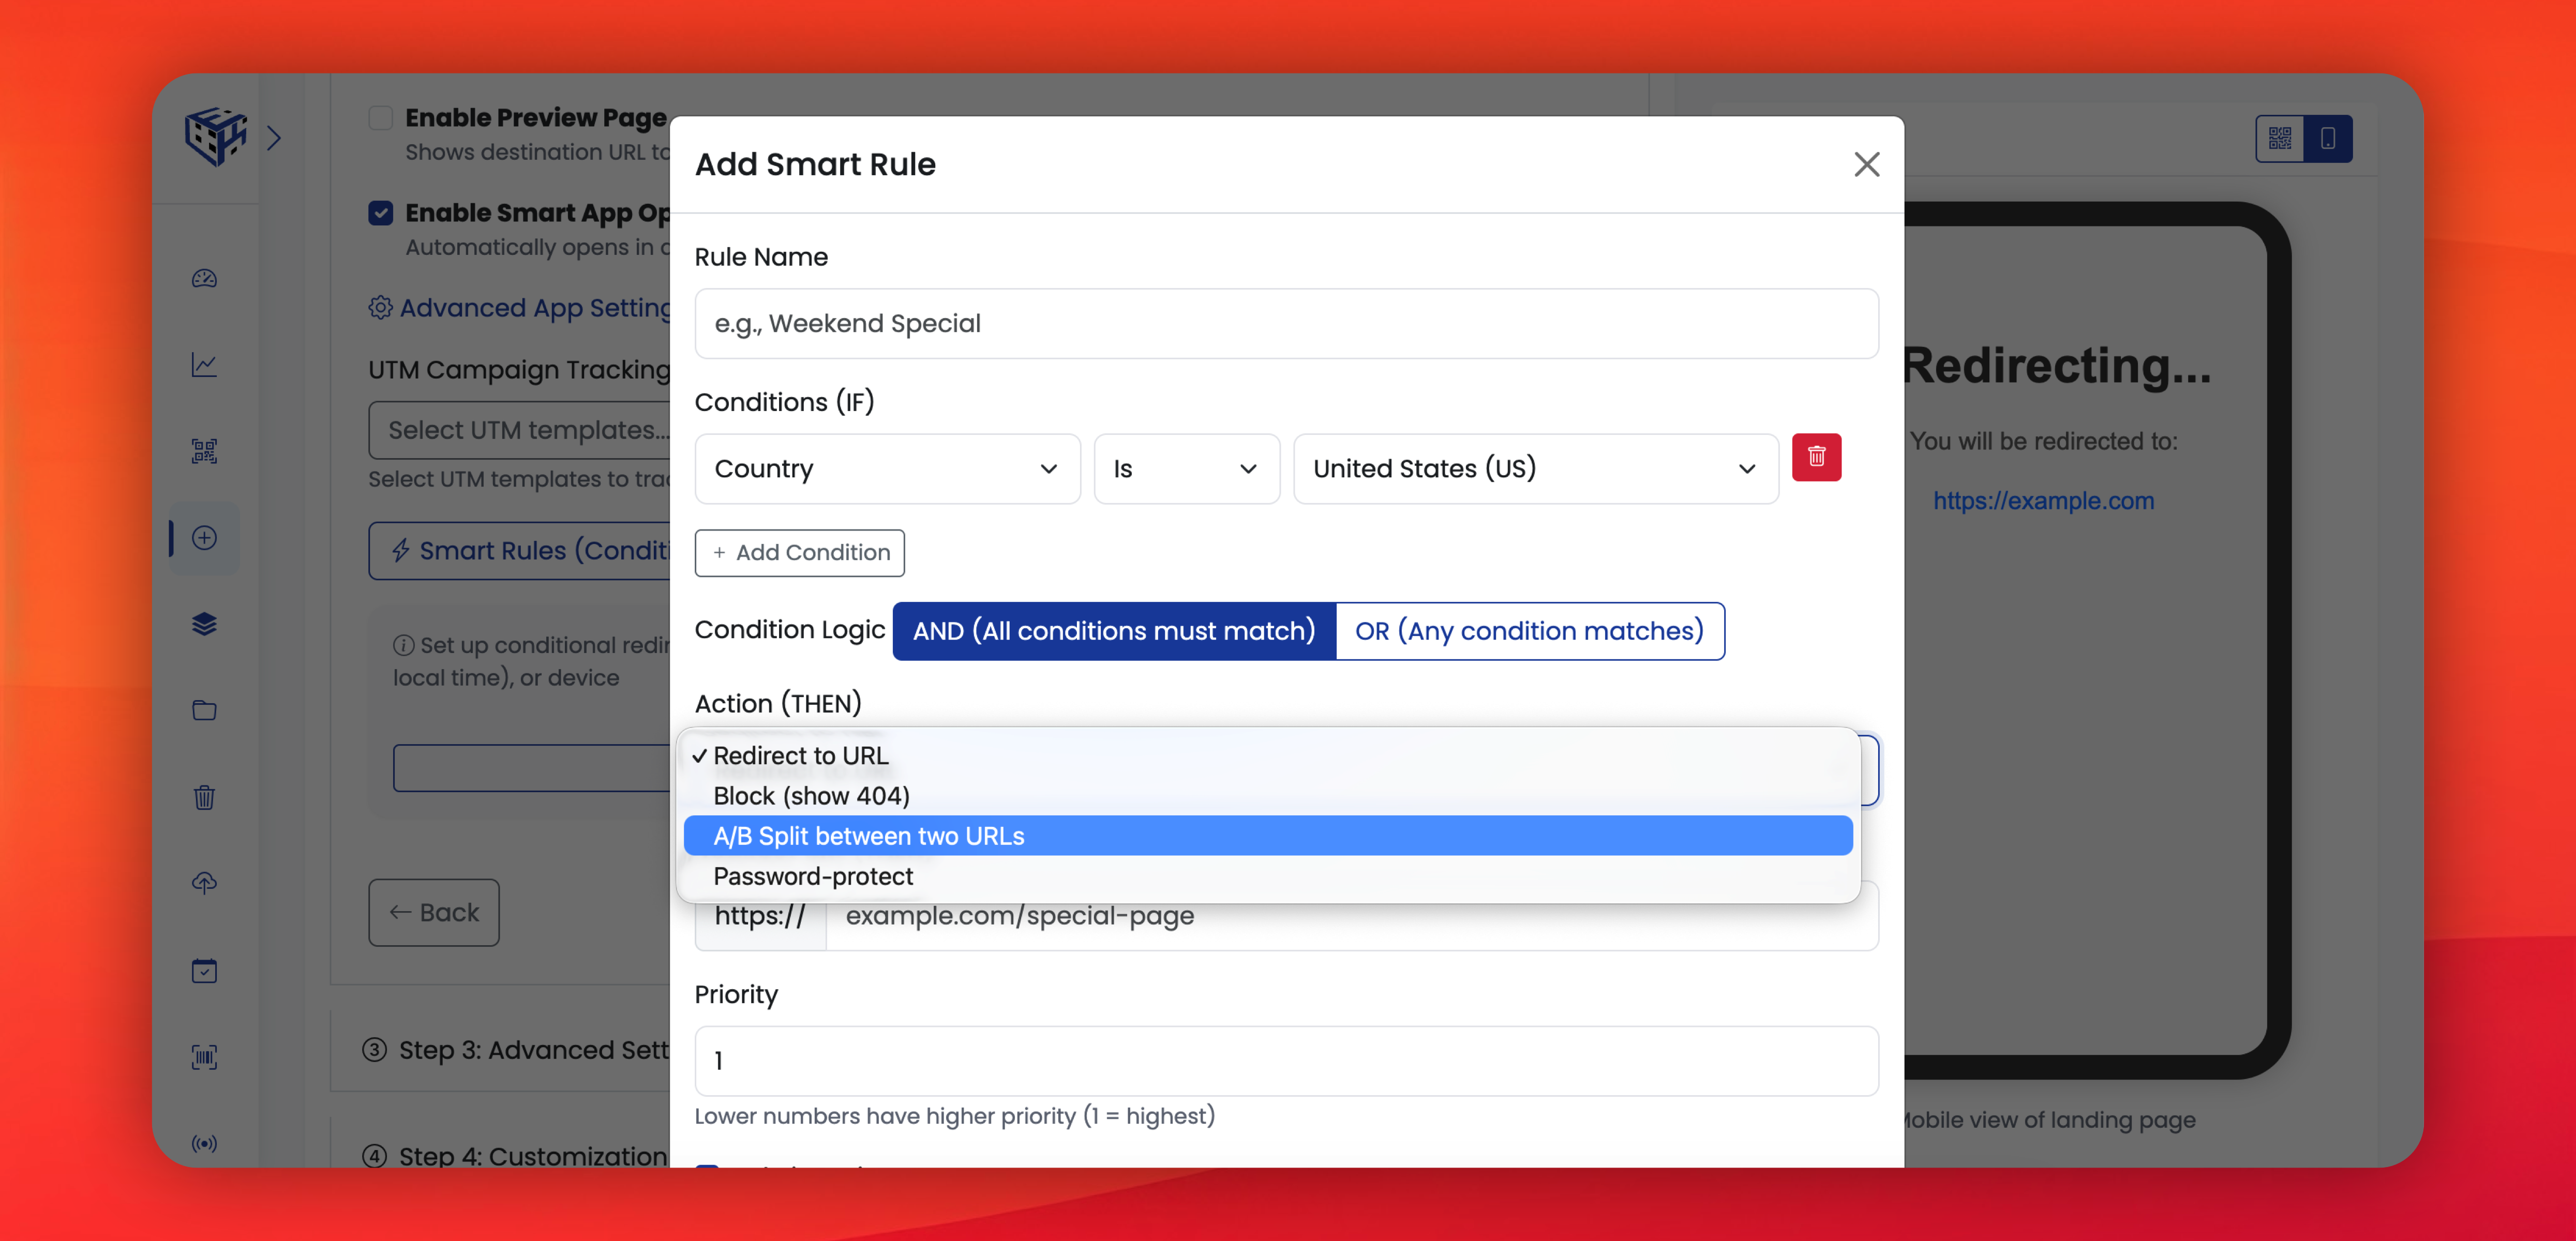Open the barcode scanner sidebar icon
This screenshot has width=2576, height=1241.
coord(204,1057)
